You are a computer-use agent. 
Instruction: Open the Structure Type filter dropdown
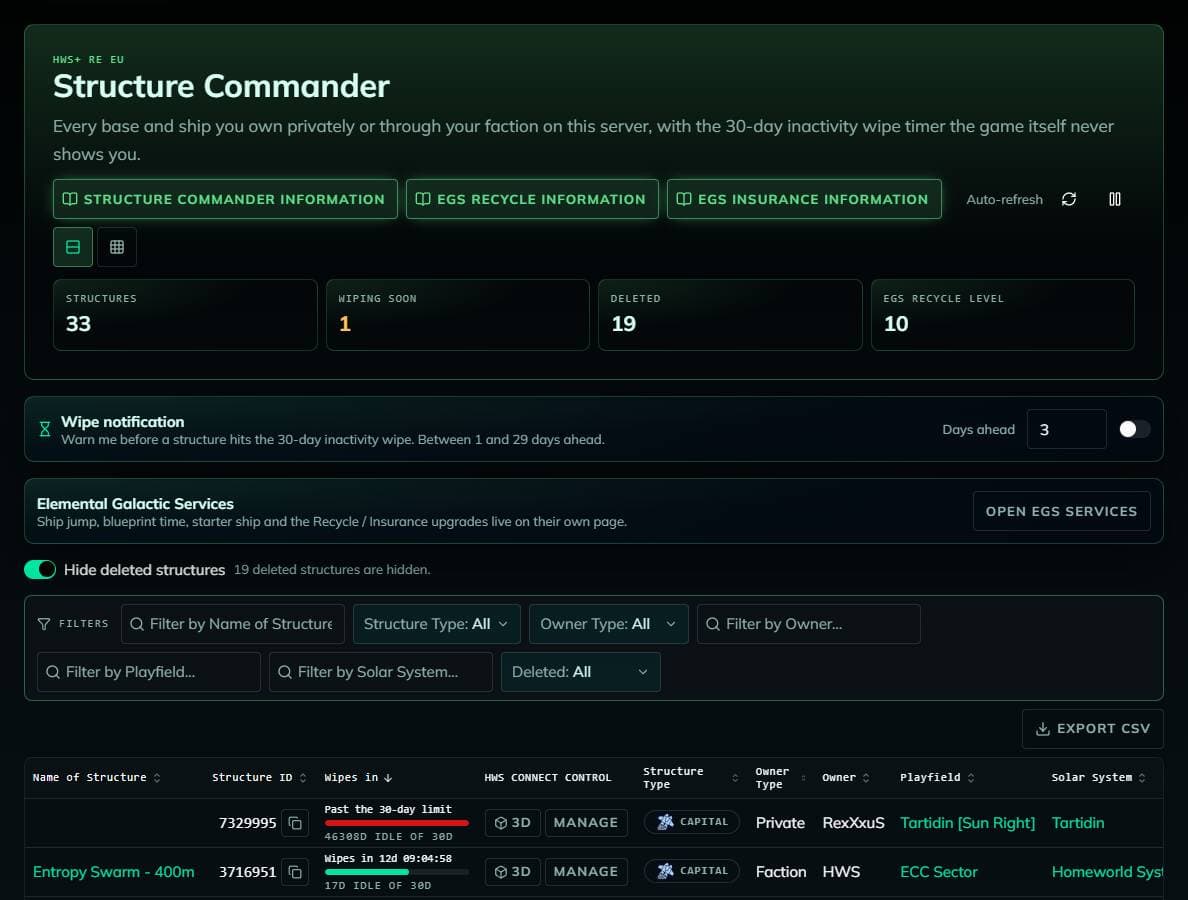[x=436, y=624]
